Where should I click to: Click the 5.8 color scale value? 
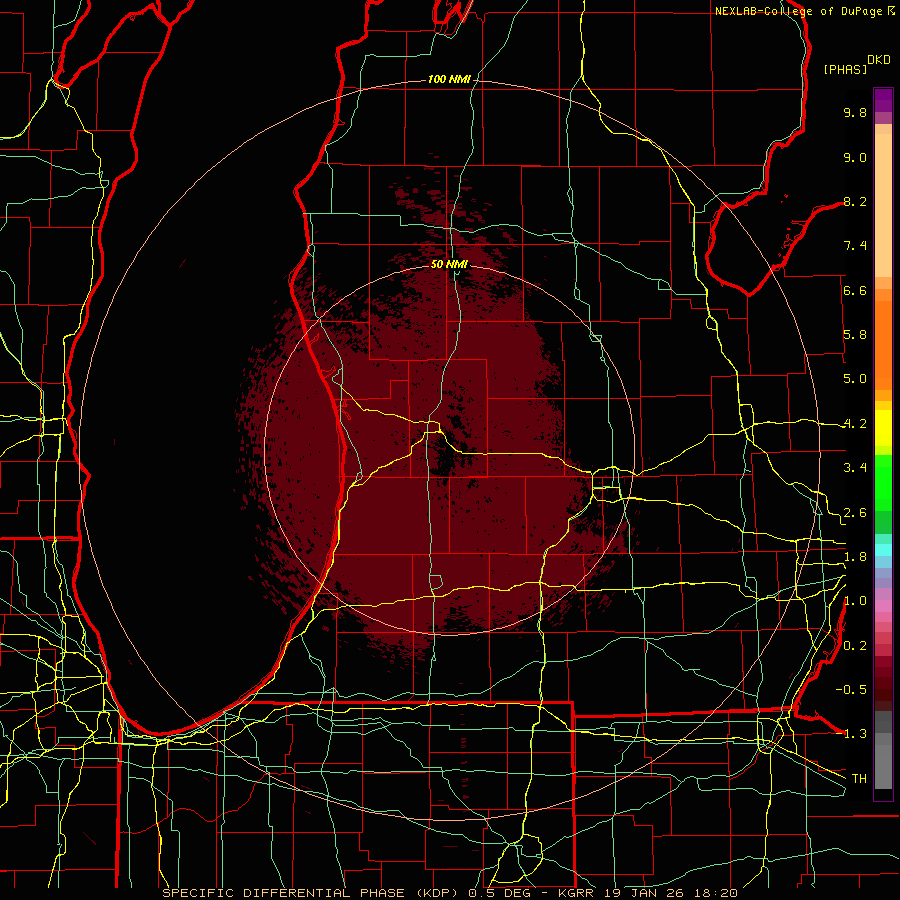(x=855, y=335)
